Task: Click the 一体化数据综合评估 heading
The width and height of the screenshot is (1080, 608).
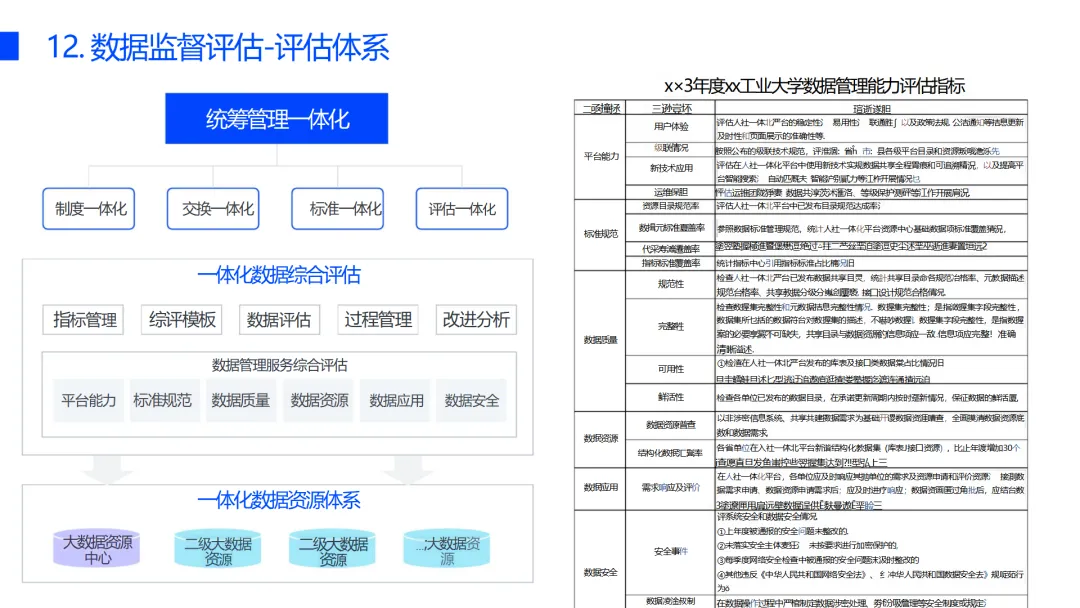Action: 278,275
